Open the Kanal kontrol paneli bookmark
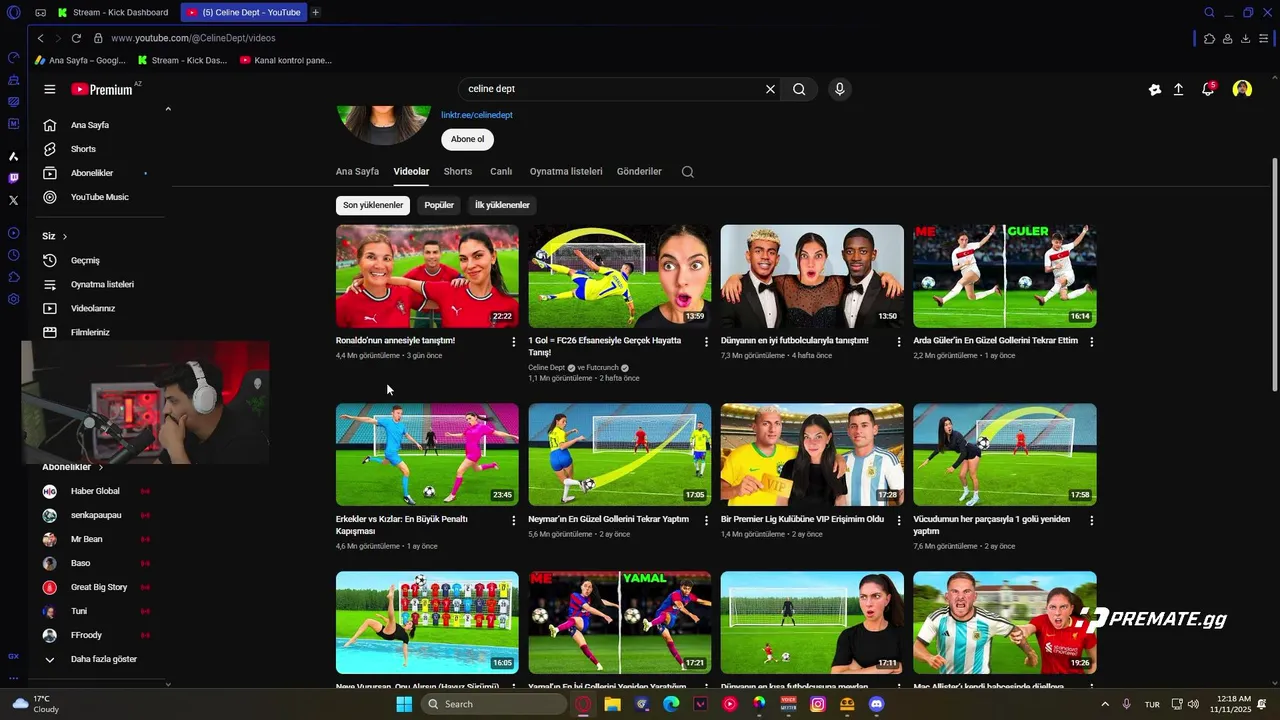Screen dimensions: 1280x720 point(286,60)
